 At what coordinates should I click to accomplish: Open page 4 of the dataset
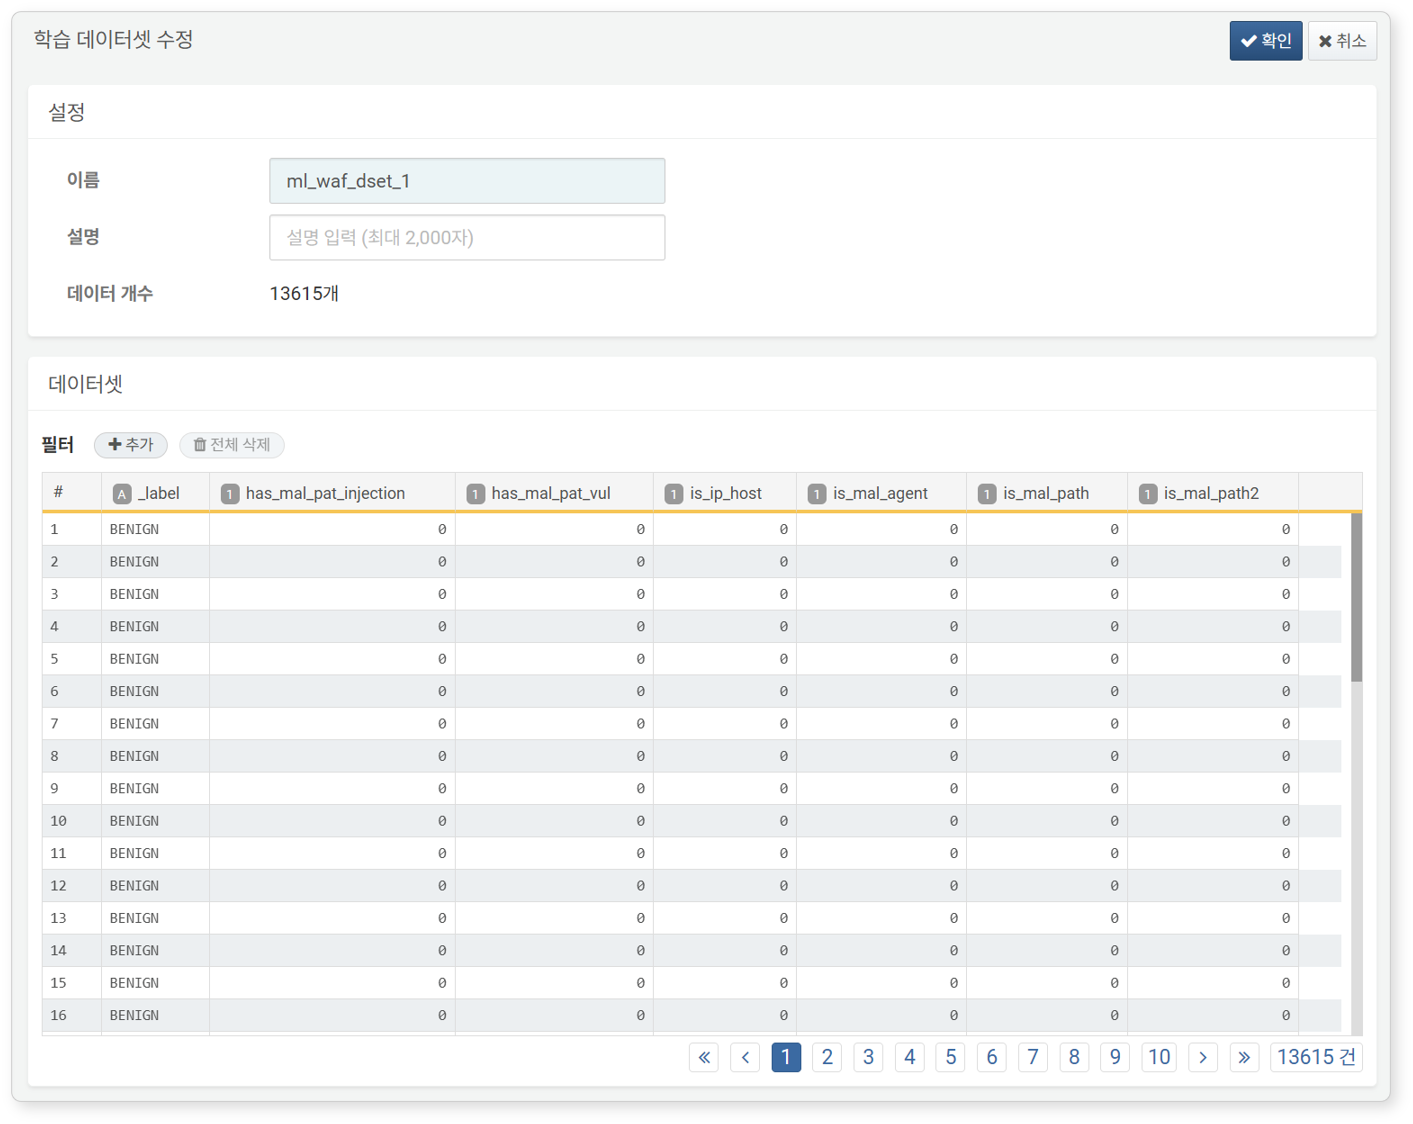click(x=909, y=1057)
